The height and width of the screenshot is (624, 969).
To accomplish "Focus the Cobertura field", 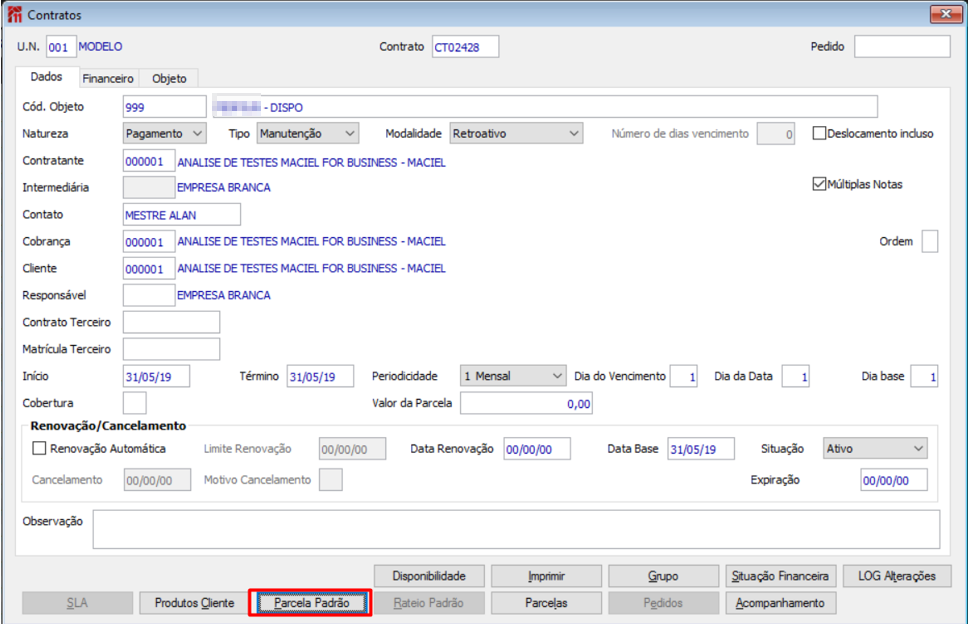I will (135, 403).
